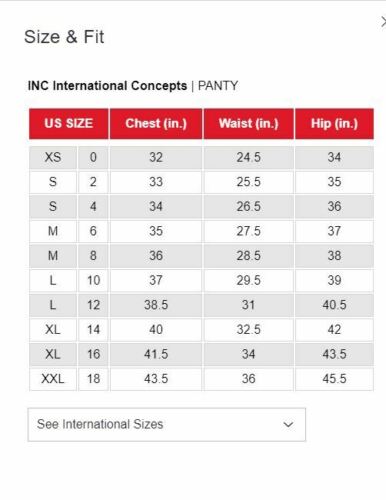
Task: Click the hip value 40.5 cell
Action: pyautogui.click(x=334, y=305)
